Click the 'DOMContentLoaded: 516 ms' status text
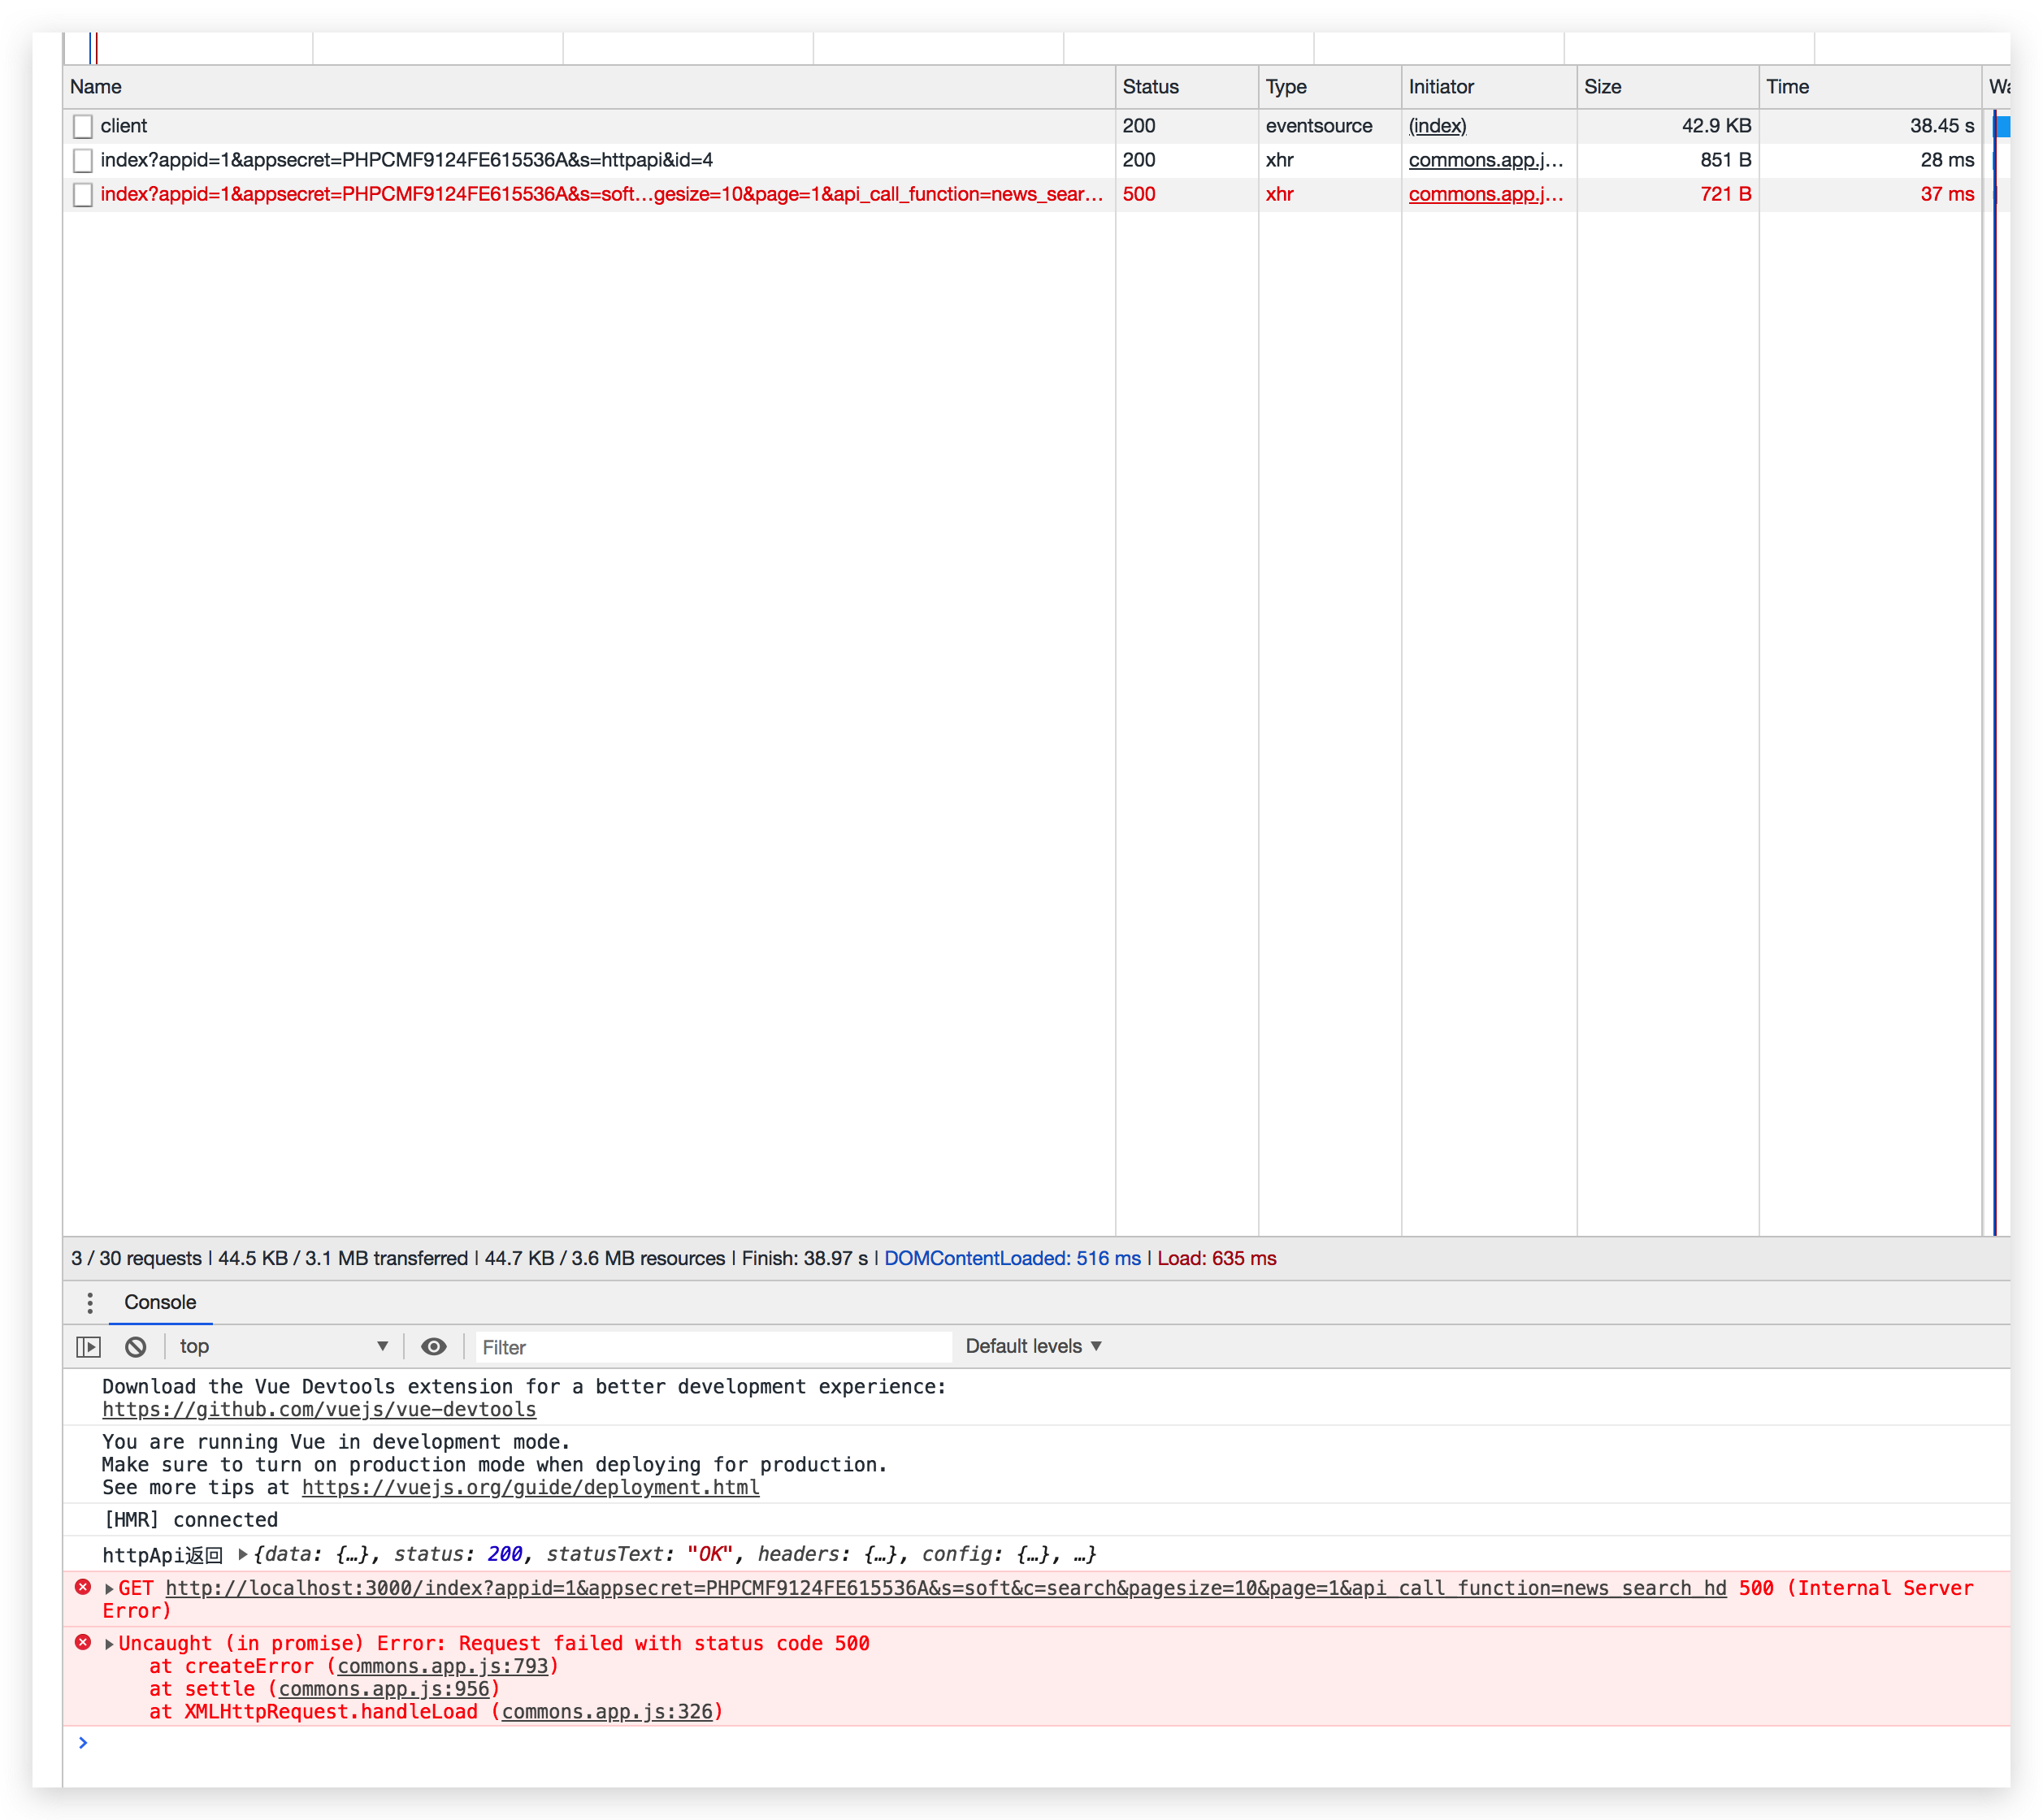This screenshot has height=1820, width=2043. pyautogui.click(x=1012, y=1259)
